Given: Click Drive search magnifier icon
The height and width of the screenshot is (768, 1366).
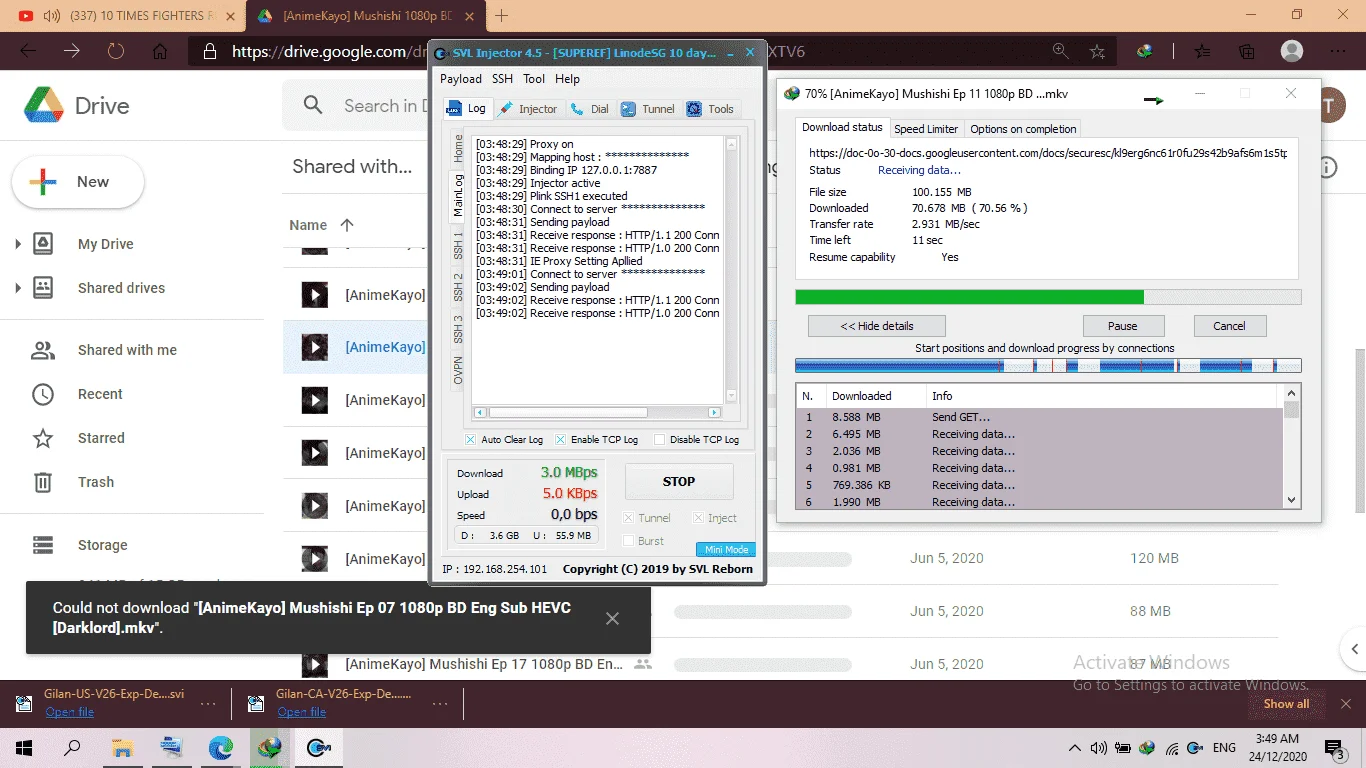Looking at the screenshot, I should pos(313,105).
